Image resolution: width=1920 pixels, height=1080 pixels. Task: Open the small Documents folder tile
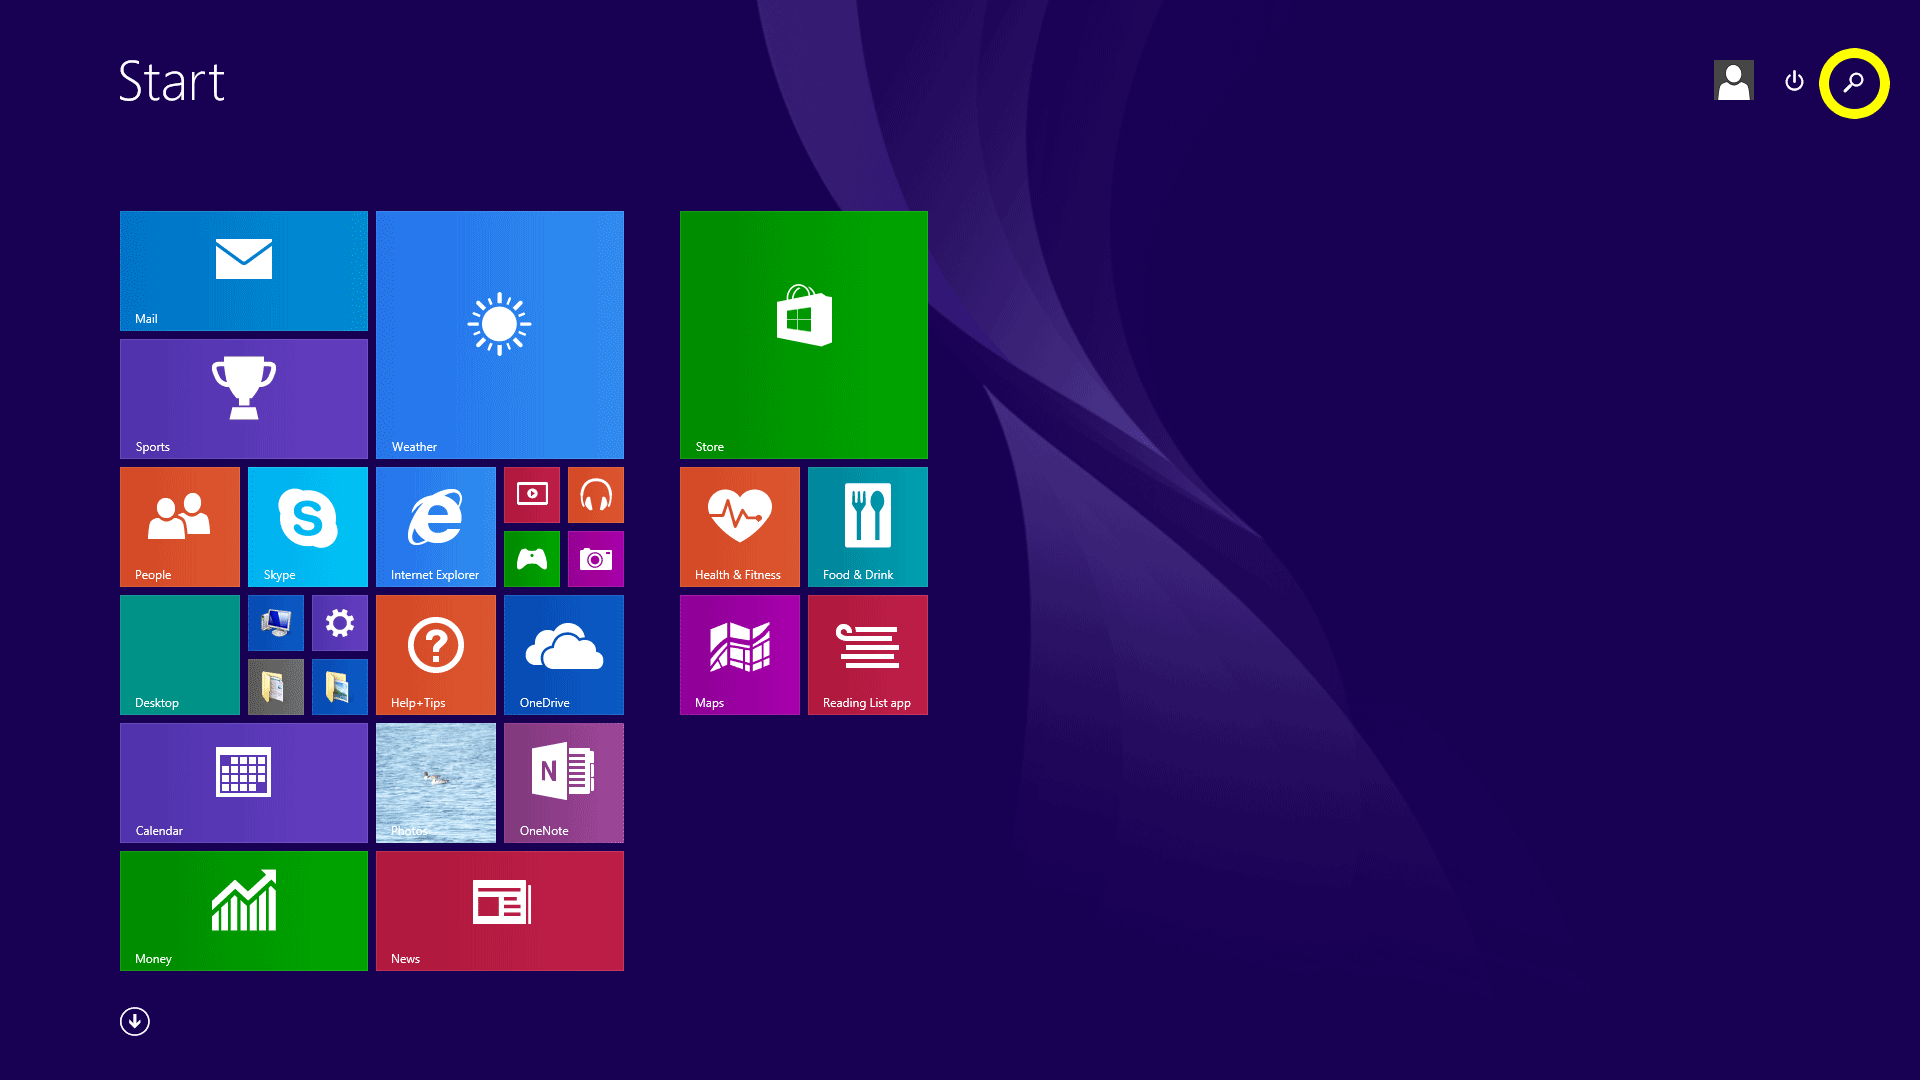pyautogui.click(x=276, y=687)
